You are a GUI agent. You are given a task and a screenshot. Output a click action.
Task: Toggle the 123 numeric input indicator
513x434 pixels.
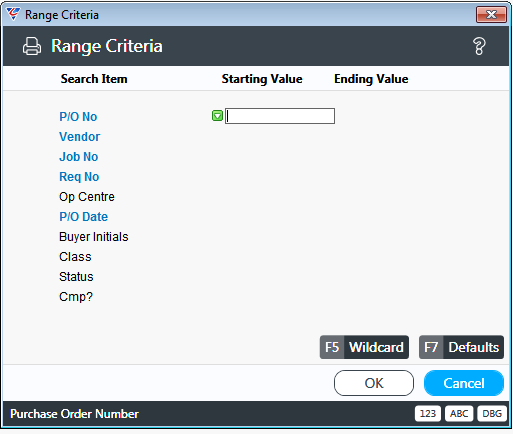[428, 414]
